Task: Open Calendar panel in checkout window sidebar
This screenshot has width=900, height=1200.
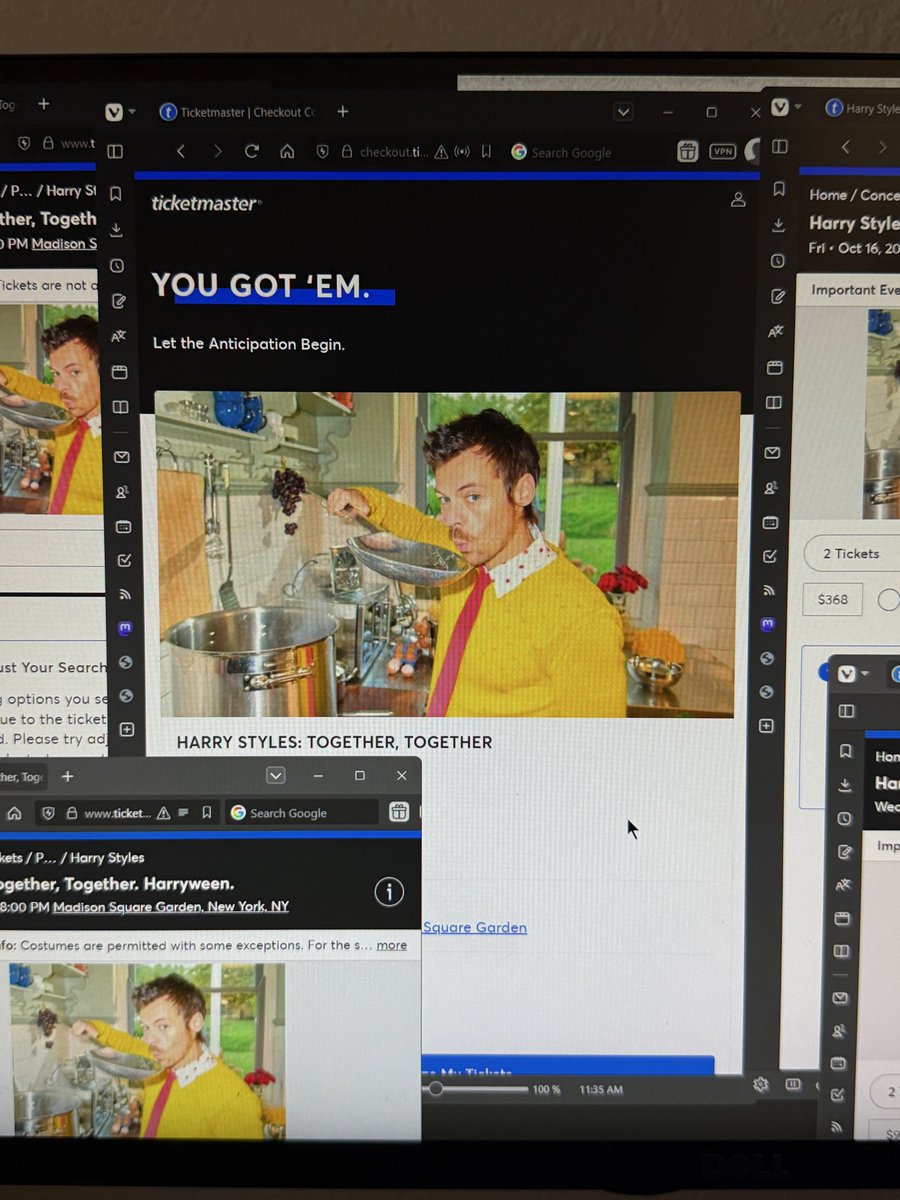Action: click(123, 526)
